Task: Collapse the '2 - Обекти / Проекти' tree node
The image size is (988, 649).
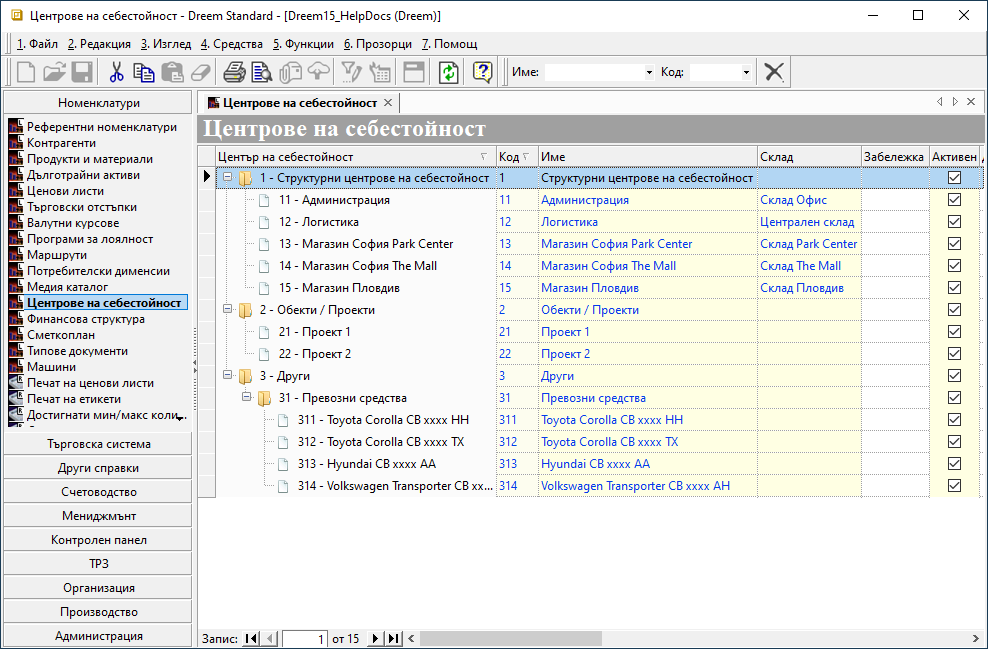Action: 228,310
